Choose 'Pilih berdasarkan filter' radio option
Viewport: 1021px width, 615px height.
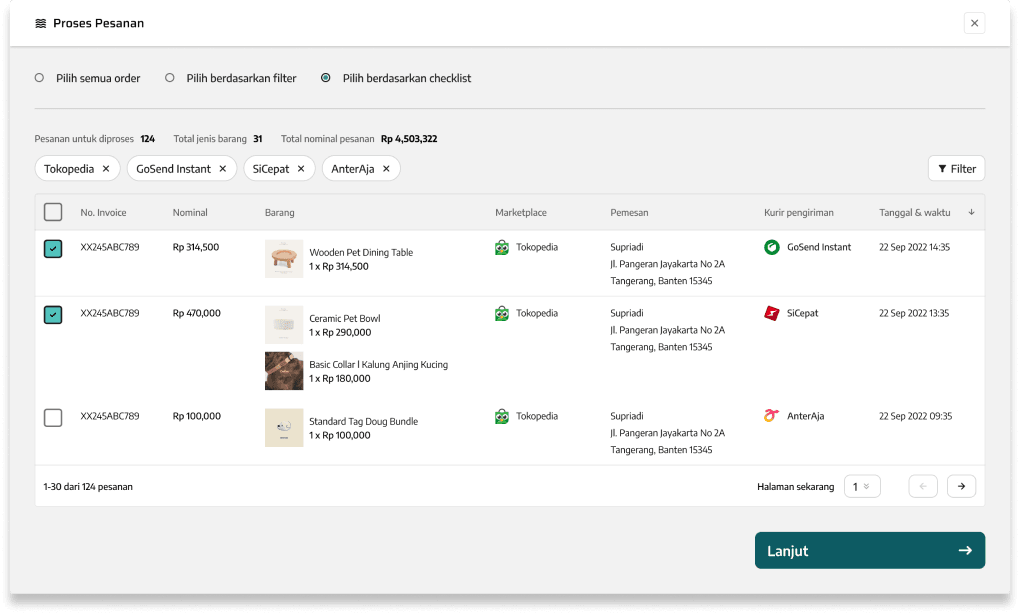[170, 78]
